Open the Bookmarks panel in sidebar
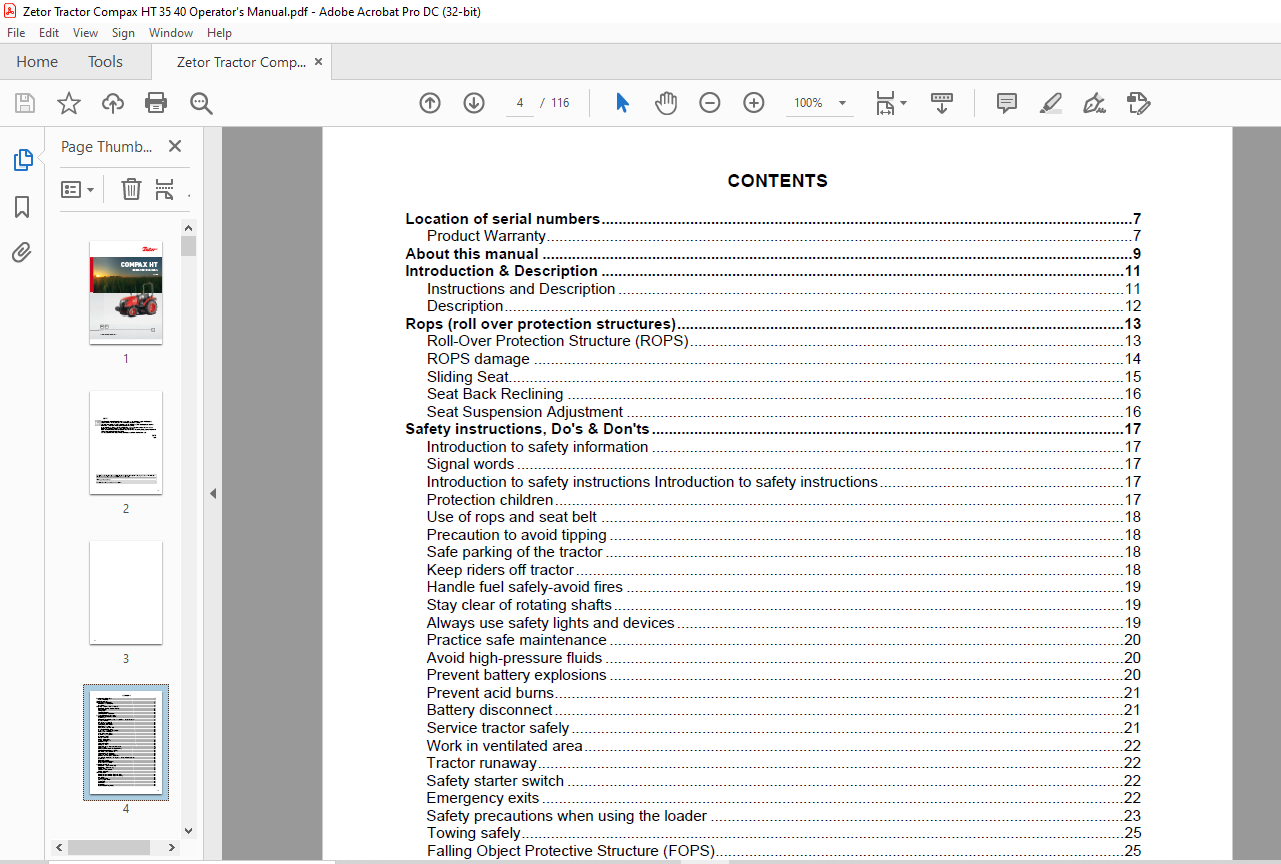The height and width of the screenshot is (864, 1281). [22, 207]
